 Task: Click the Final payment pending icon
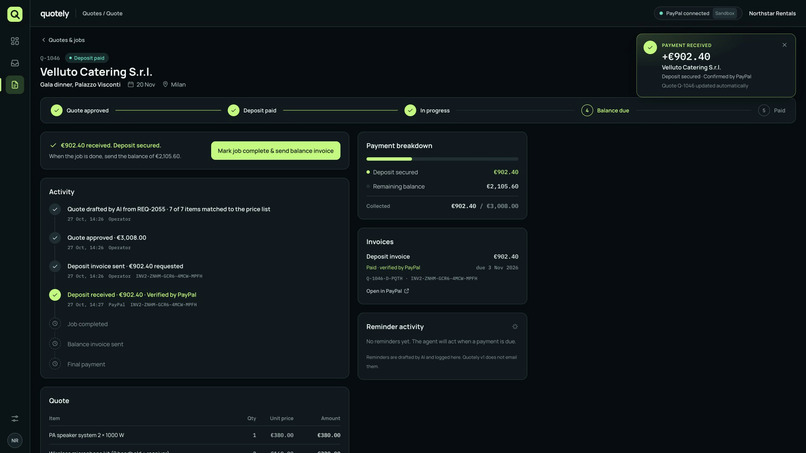[55, 364]
